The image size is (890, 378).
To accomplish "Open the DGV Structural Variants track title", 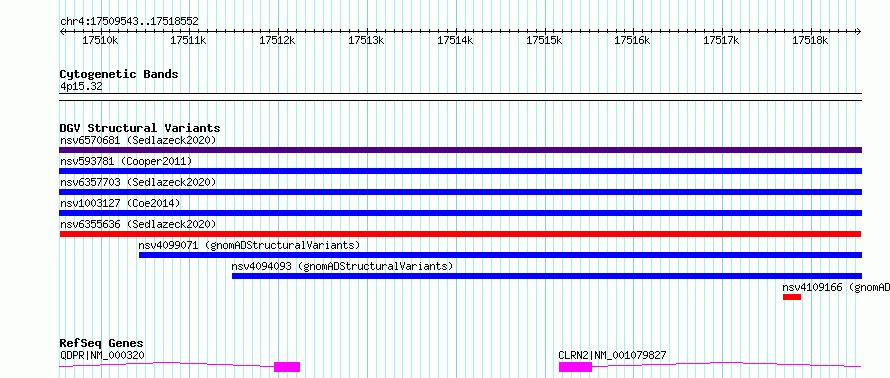I will 140,128.
